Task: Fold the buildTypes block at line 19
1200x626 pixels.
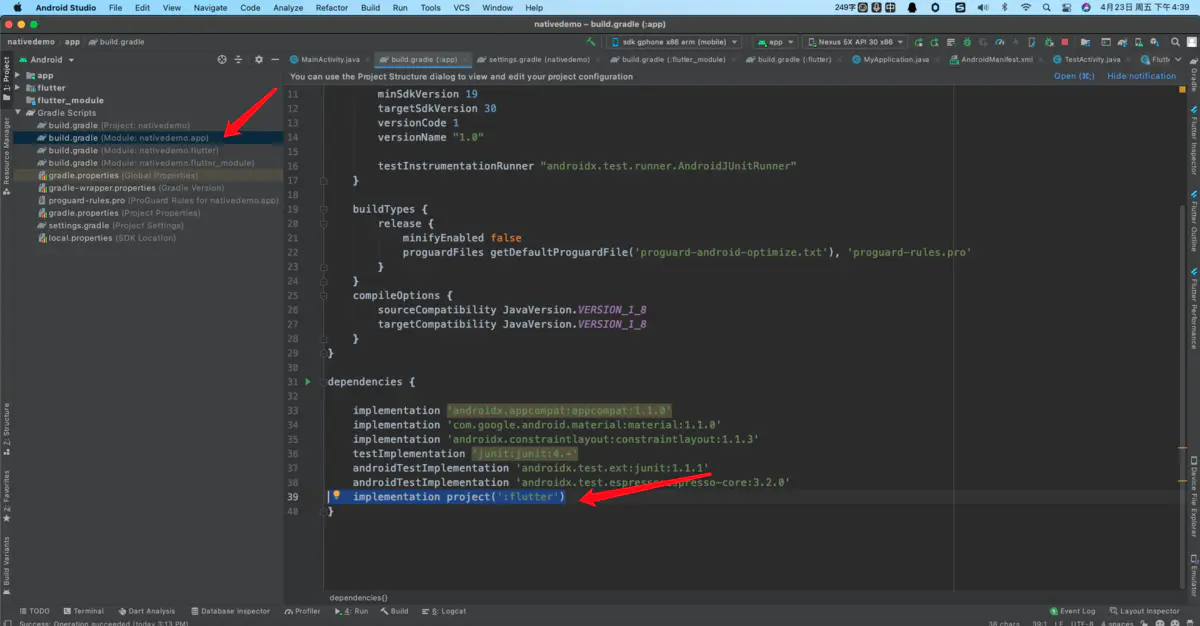Action: pos(323,209)
